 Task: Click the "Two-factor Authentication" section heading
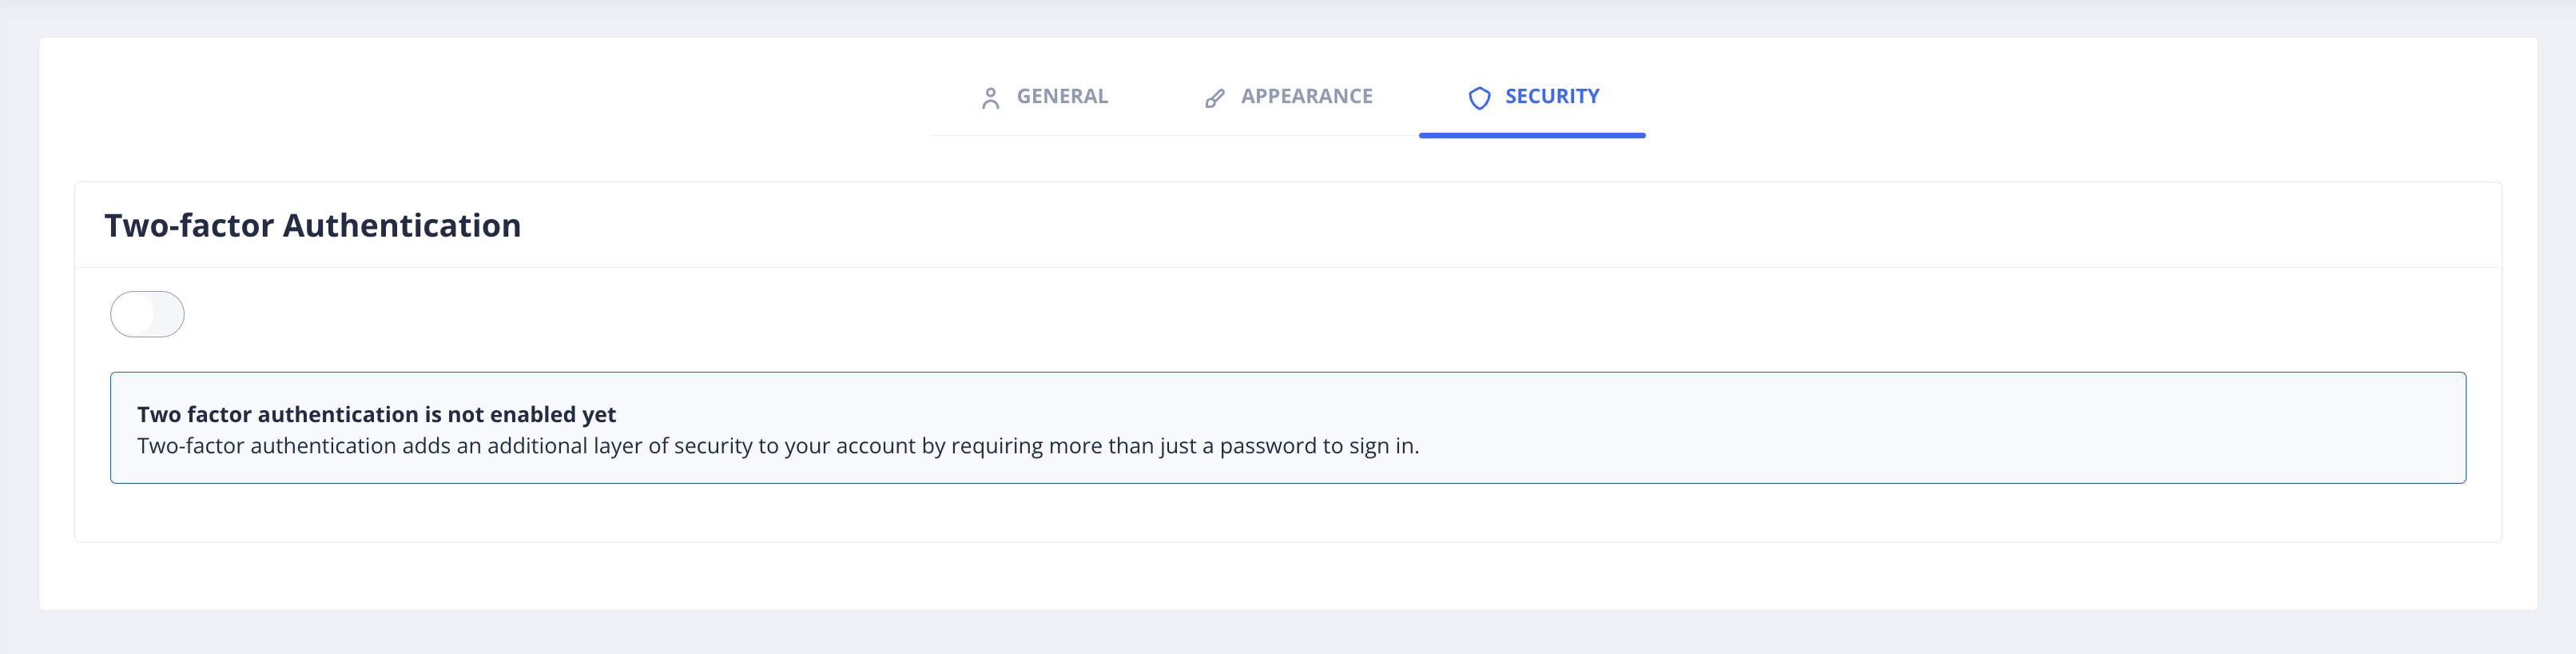(x=312, y=226)
